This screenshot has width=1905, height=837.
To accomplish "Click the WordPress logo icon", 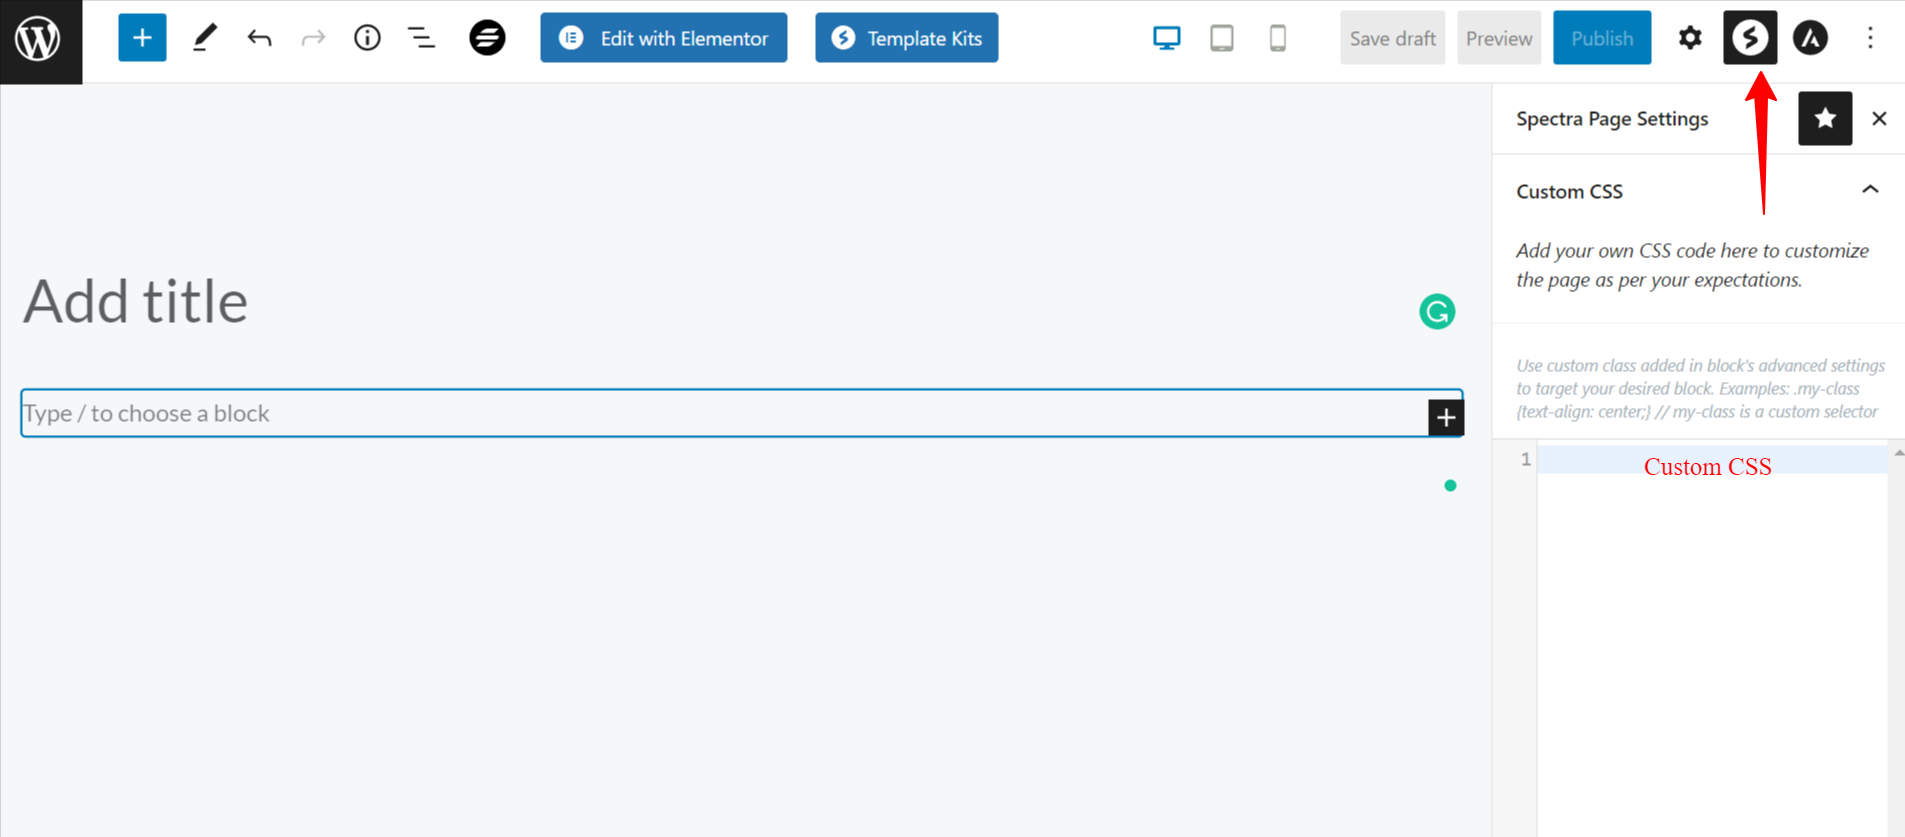I will coord(40,40).
